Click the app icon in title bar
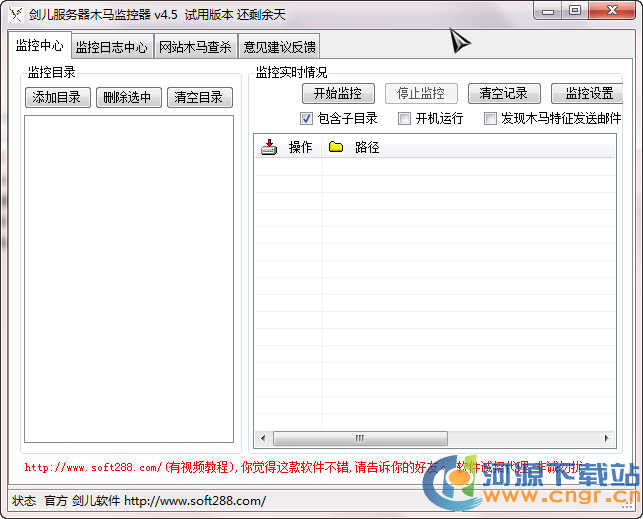This screenshot has height=519, width=643. pos(16,15)
